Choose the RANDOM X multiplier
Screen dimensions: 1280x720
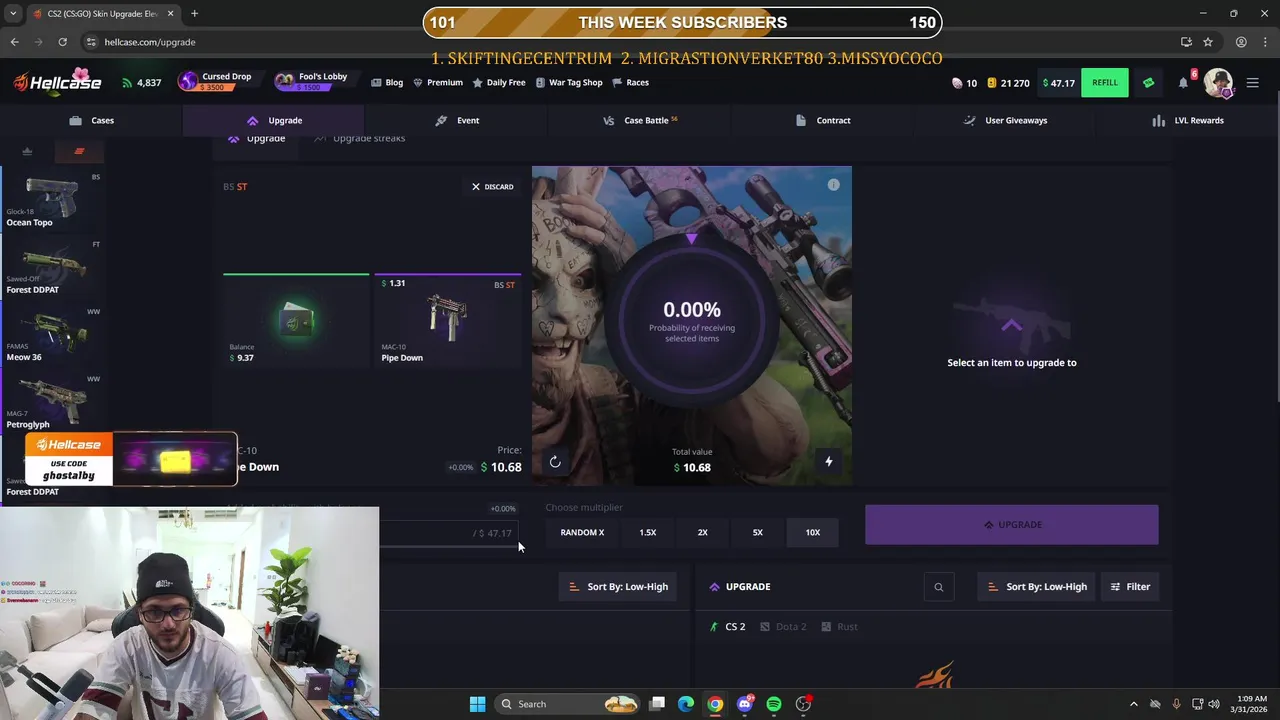(x=582, y=532)
